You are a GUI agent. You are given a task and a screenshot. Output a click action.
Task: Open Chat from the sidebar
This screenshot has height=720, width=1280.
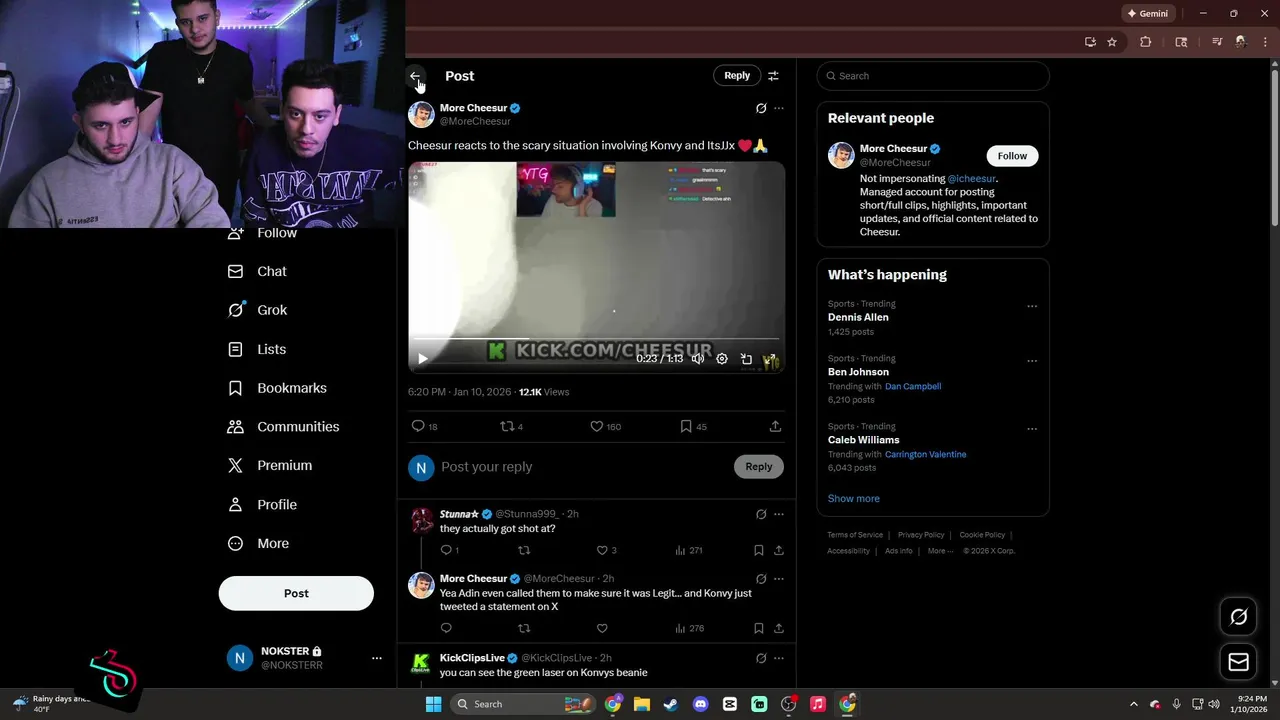(x=258, y=271)
